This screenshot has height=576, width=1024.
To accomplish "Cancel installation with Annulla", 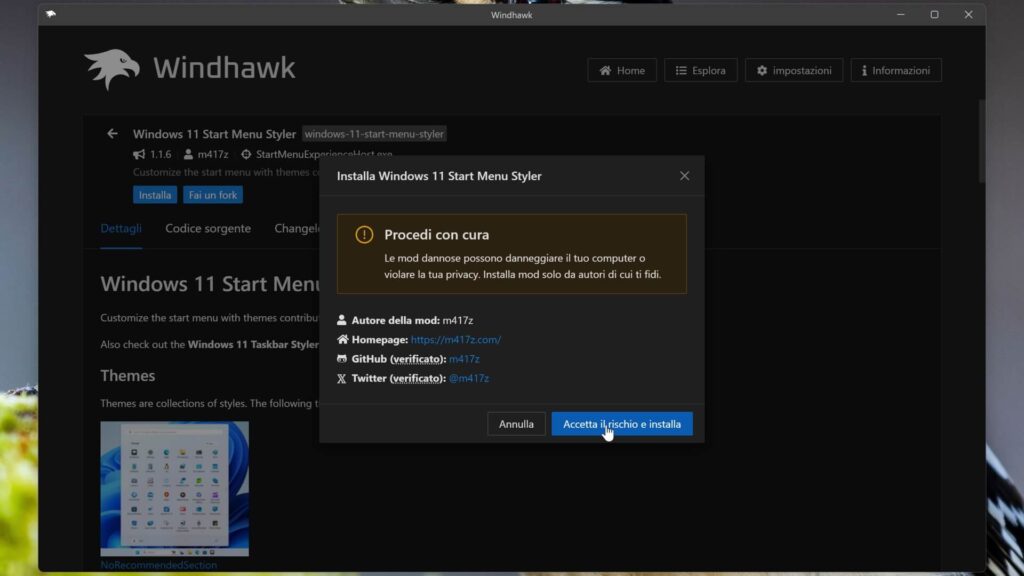I will [516, 424].
